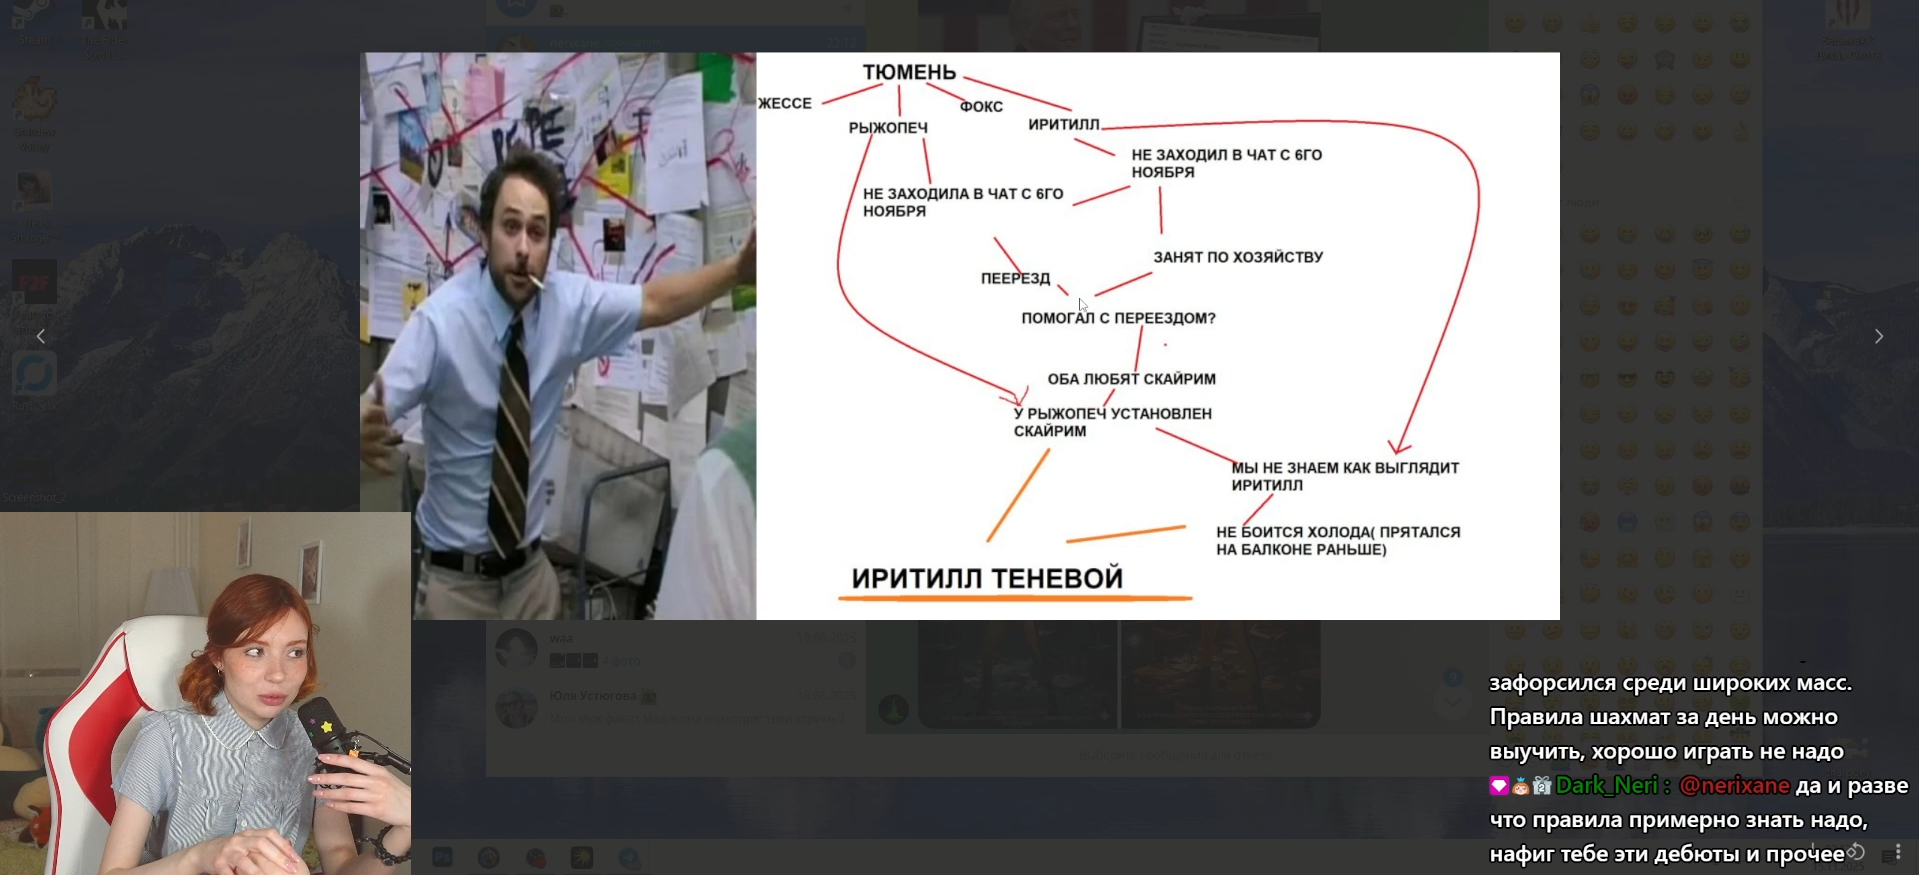Launch The Elder Scrolls desktop shortcut
1919x875 pixels.
point(103,28)
